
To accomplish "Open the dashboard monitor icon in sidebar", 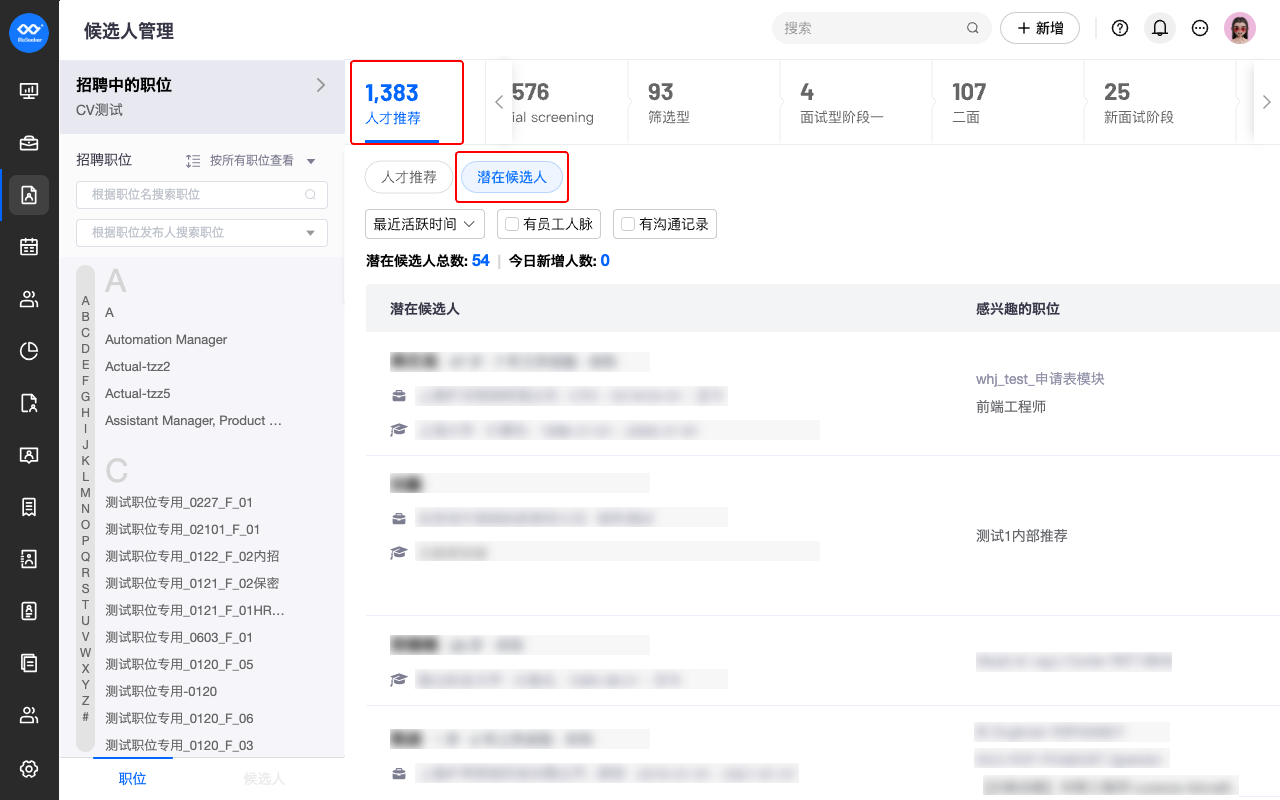I will [x=29, y=91].
